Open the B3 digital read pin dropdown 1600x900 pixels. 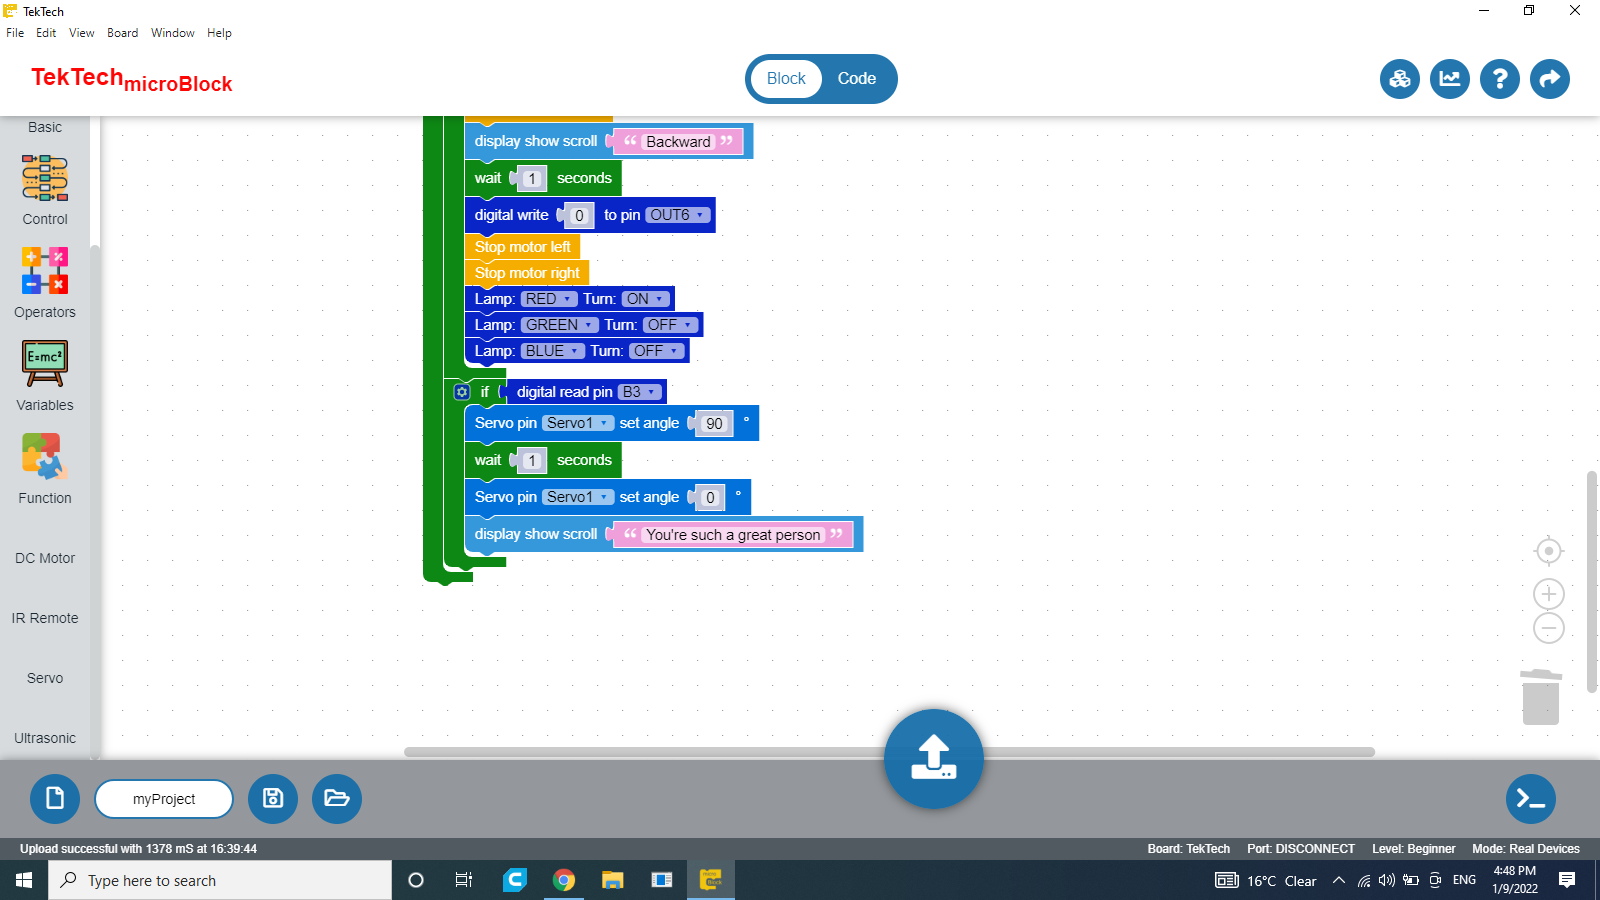coord(639,392)
